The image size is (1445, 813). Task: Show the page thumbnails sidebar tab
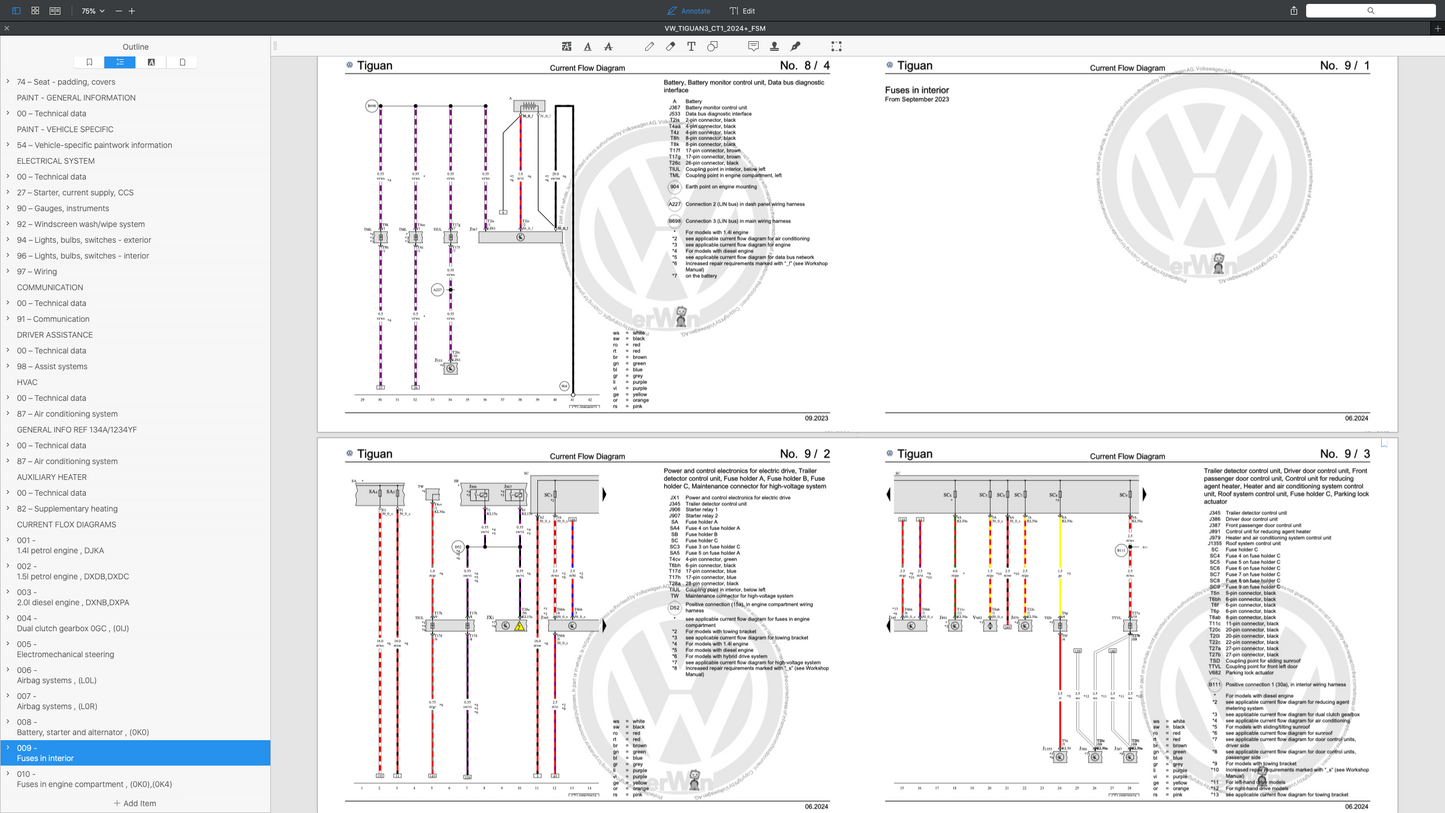[182, 62]
